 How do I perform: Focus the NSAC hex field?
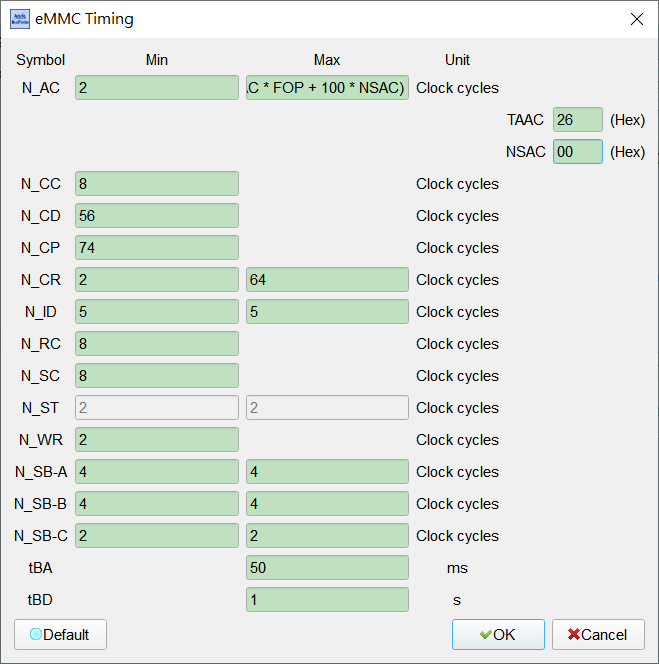tap(578, 152)
